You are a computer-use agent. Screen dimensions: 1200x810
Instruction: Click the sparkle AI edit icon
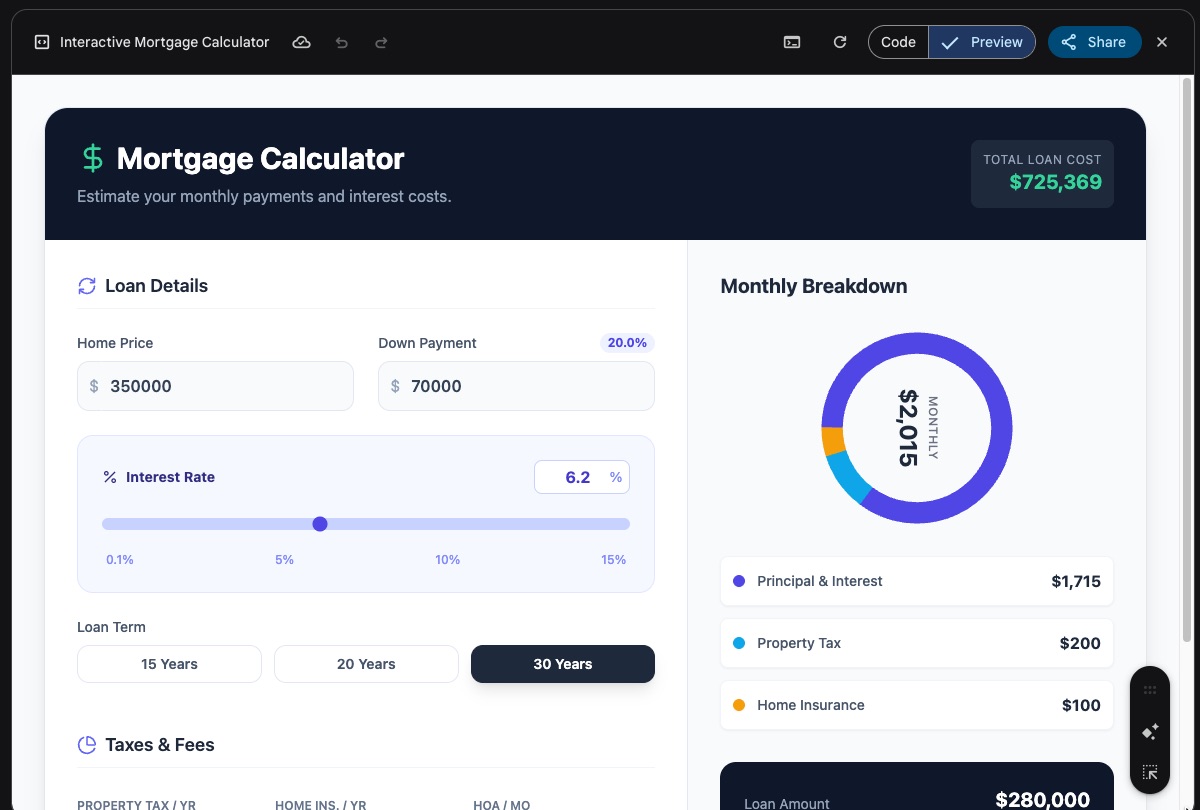(1150, 732)
